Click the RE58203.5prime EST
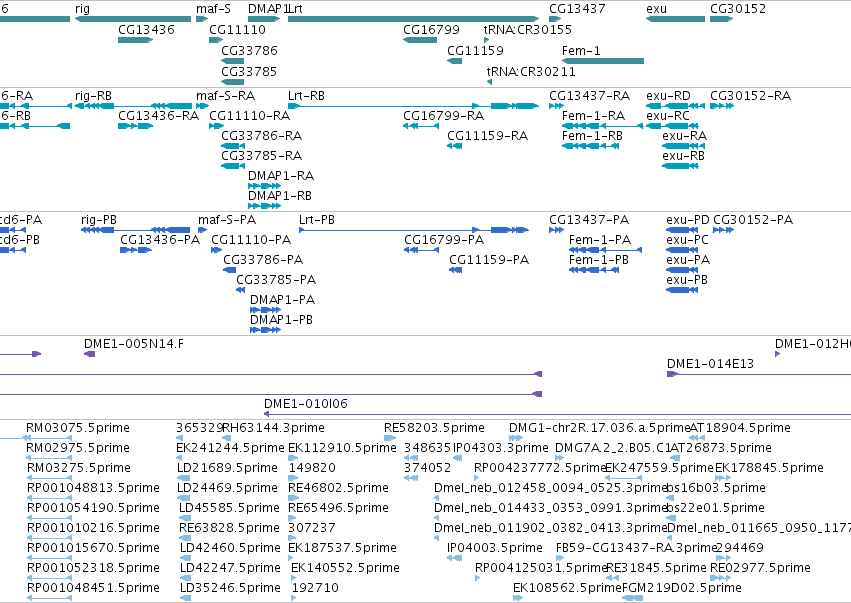The height and width of the screenshot is (603, 851). coord(390,438)
